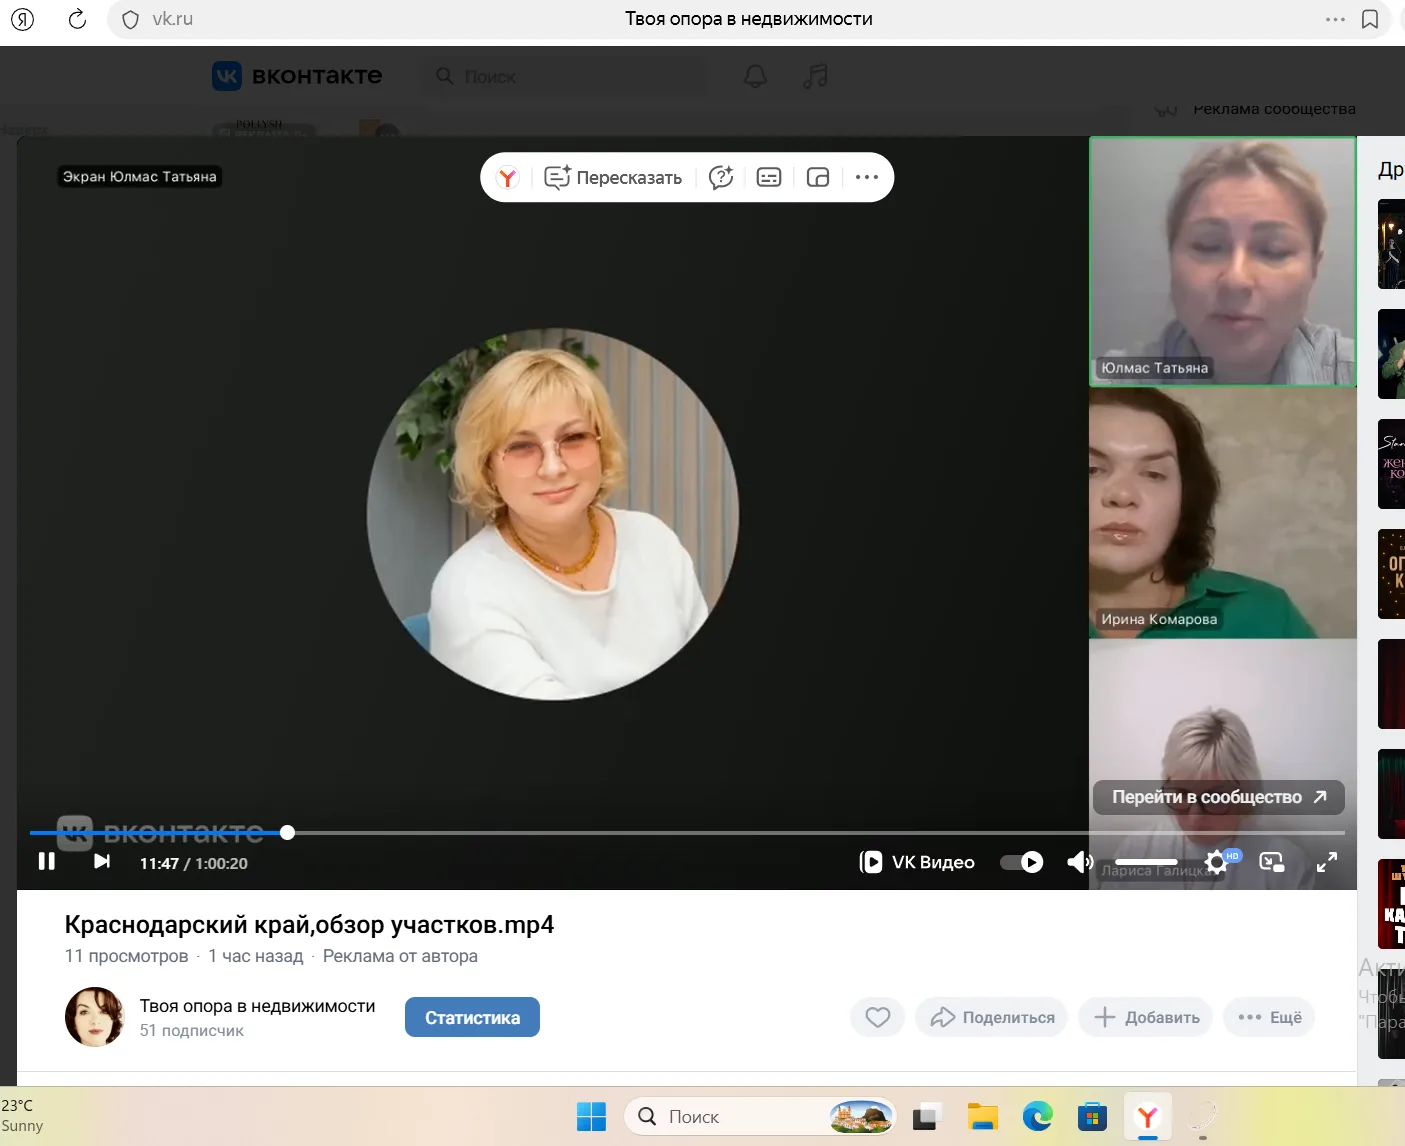Viewport: 1405px width, 1146px height.
Task: Open Microsoft Store from taskbar
Action: point(1092,1116)
